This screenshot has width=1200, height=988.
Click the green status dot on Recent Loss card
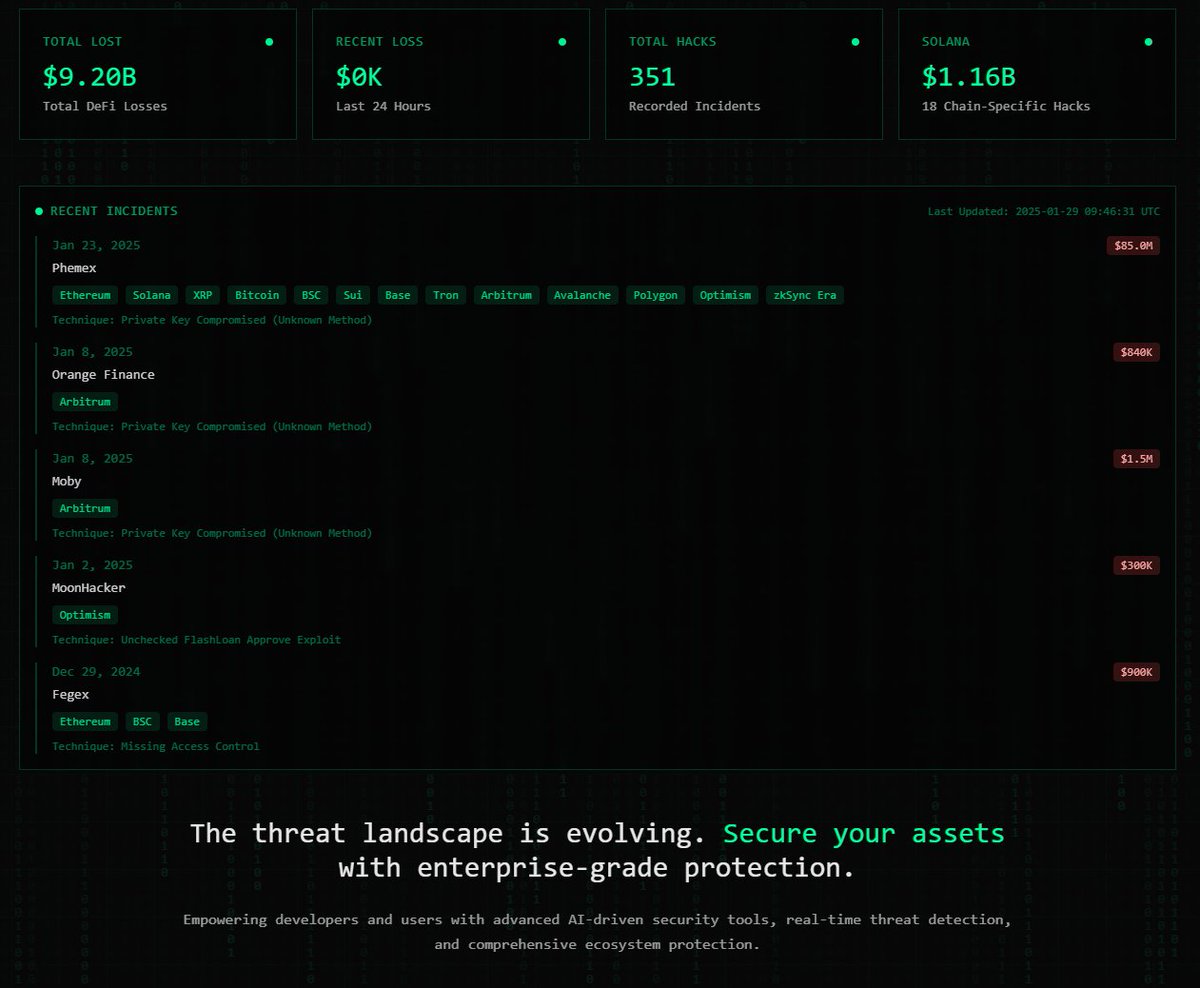pyautogui.click(x=562, y=42)
